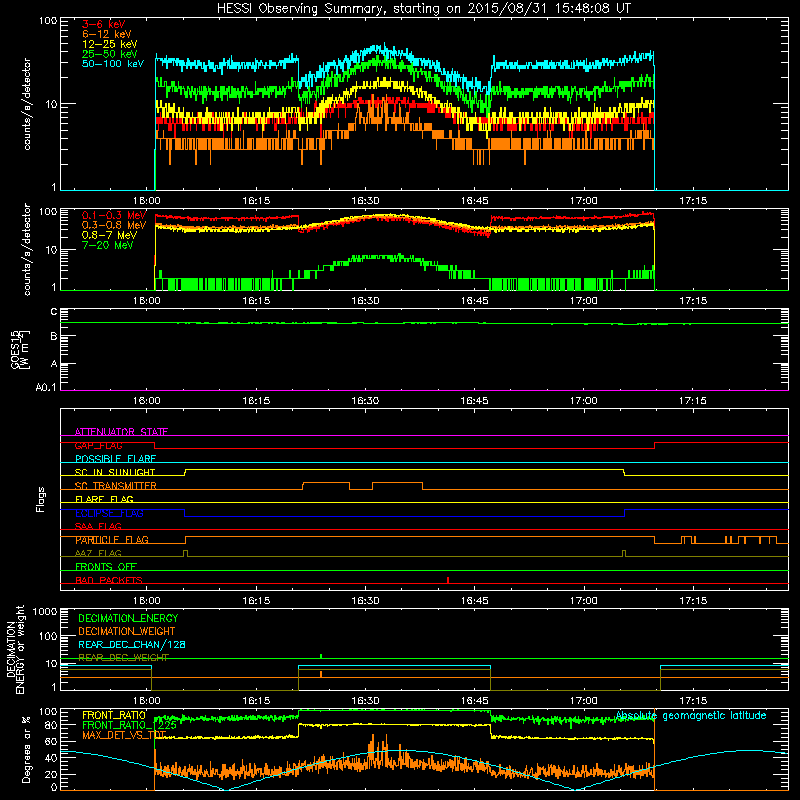
Task: Select the 50-100 keV legend label
Action: tap(113, 64)
